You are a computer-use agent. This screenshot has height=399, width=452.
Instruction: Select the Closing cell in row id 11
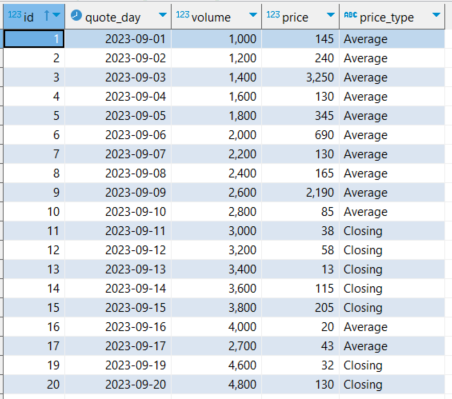[x=392, y=231]
